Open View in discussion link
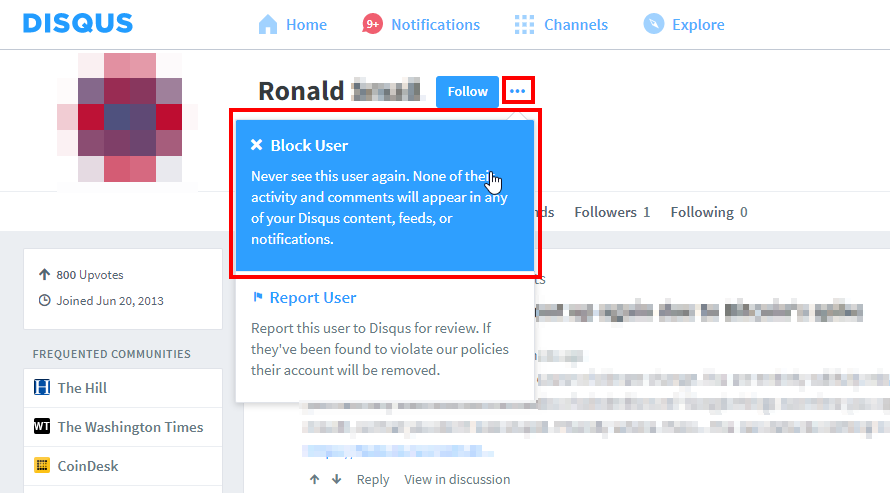890x493 pixels. tap(457, 480)
